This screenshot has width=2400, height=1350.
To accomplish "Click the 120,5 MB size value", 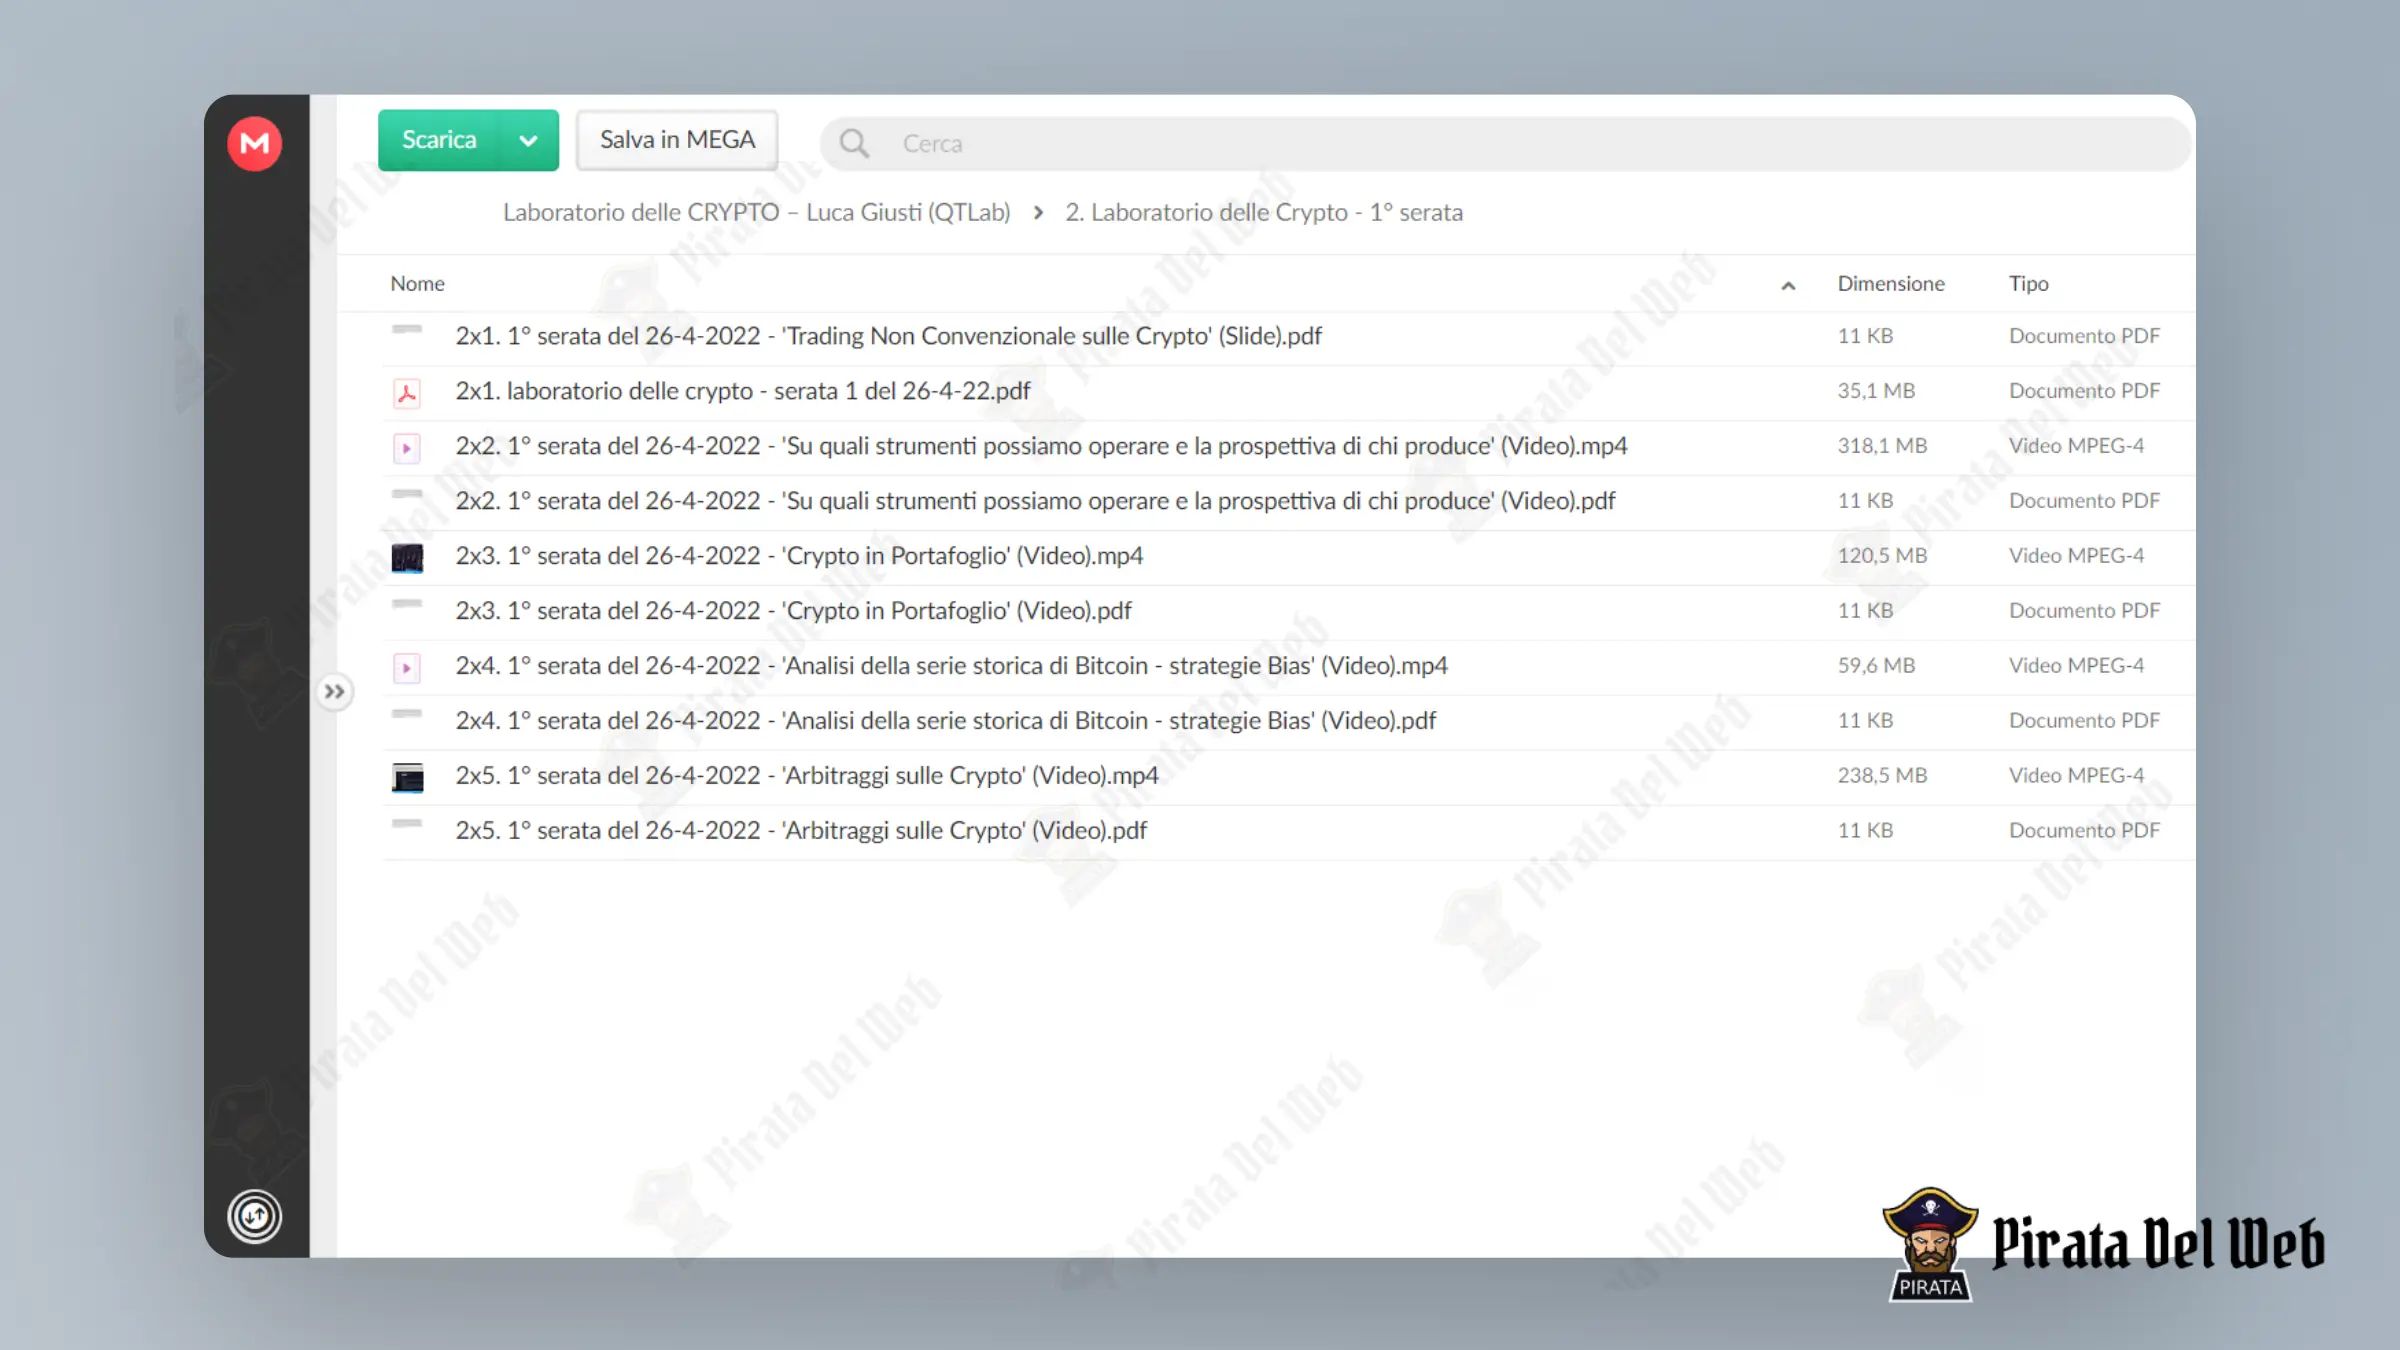I will [x=1882, y=556].
